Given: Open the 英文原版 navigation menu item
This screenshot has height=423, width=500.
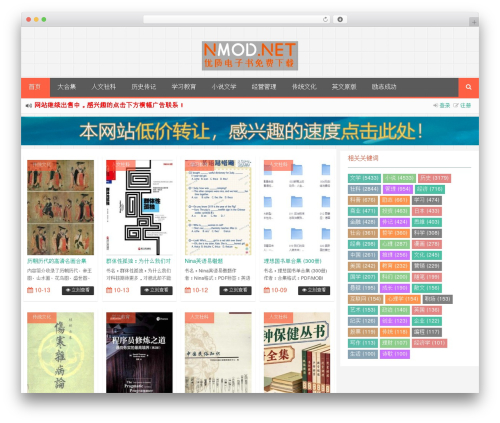Looking at the screenshot, I should (344, 87).
